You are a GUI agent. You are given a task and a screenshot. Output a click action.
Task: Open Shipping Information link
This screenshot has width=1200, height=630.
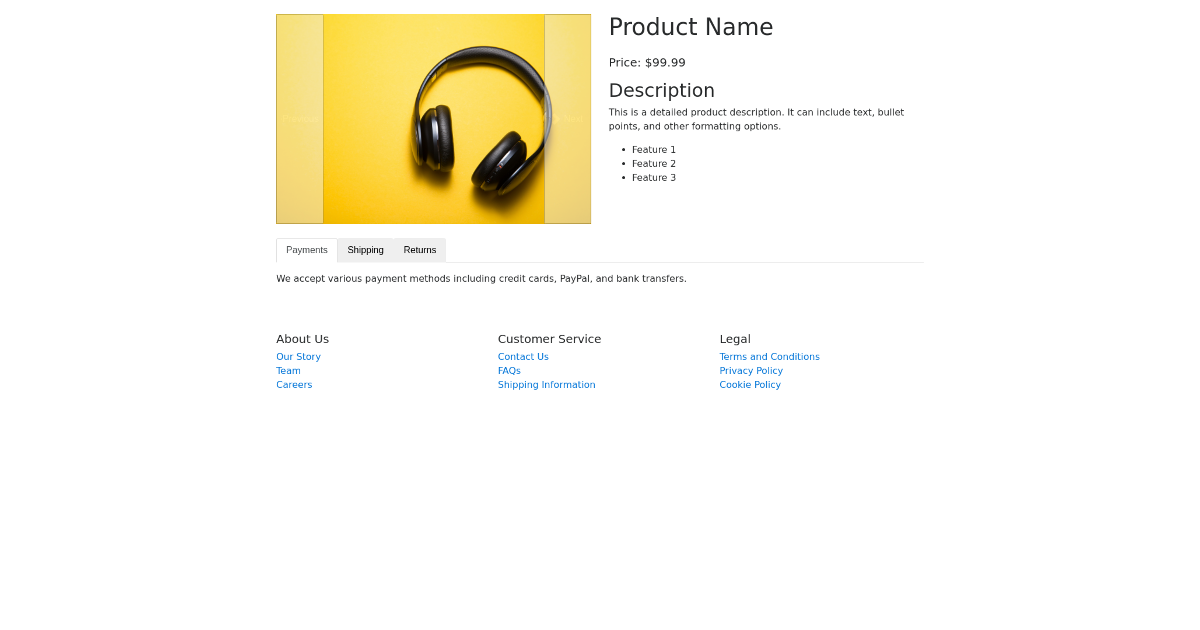pos(546,384)
